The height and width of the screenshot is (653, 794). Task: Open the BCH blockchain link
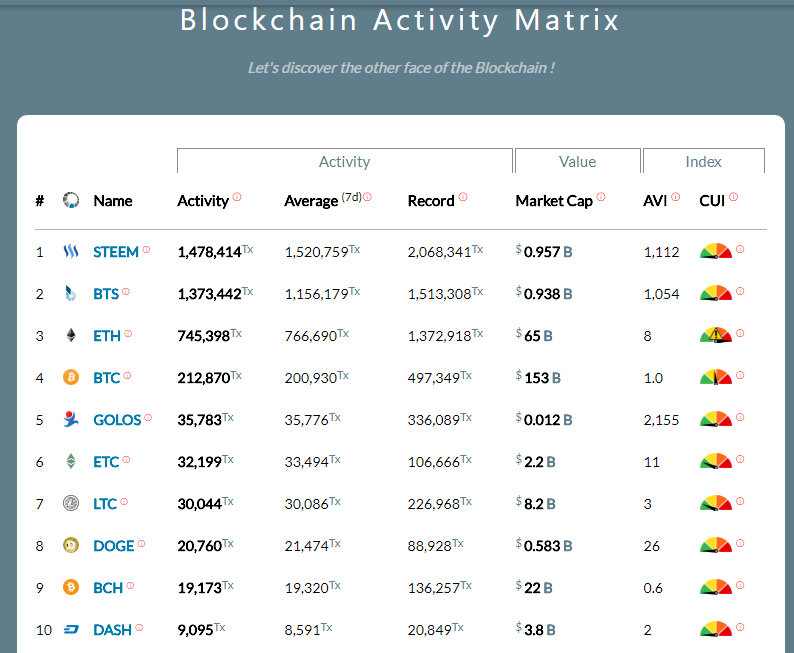108,588
